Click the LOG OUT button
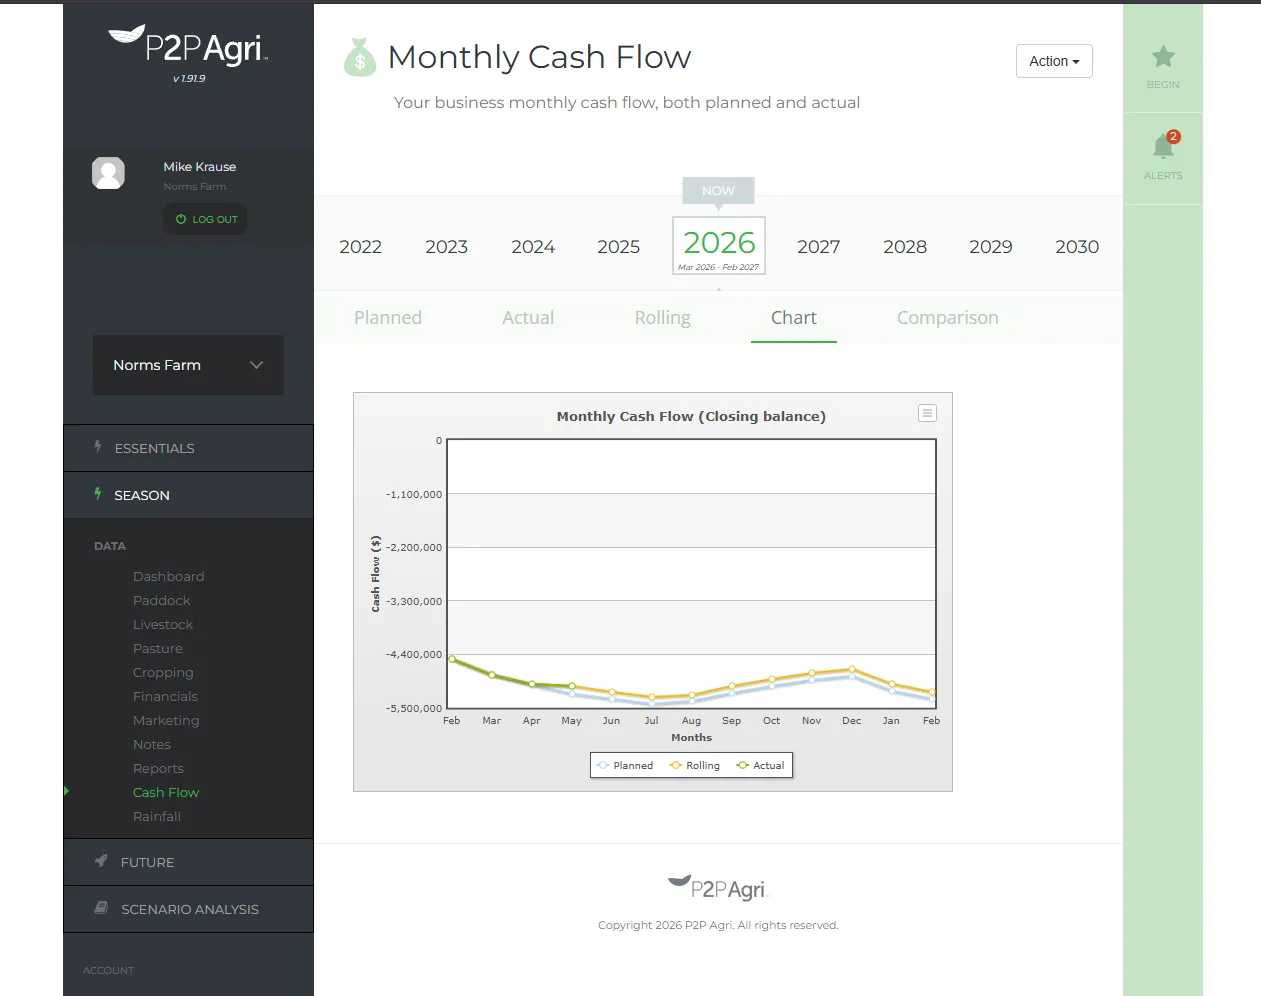The height and width of the screenshot is (996, 1261). point(204,219)
